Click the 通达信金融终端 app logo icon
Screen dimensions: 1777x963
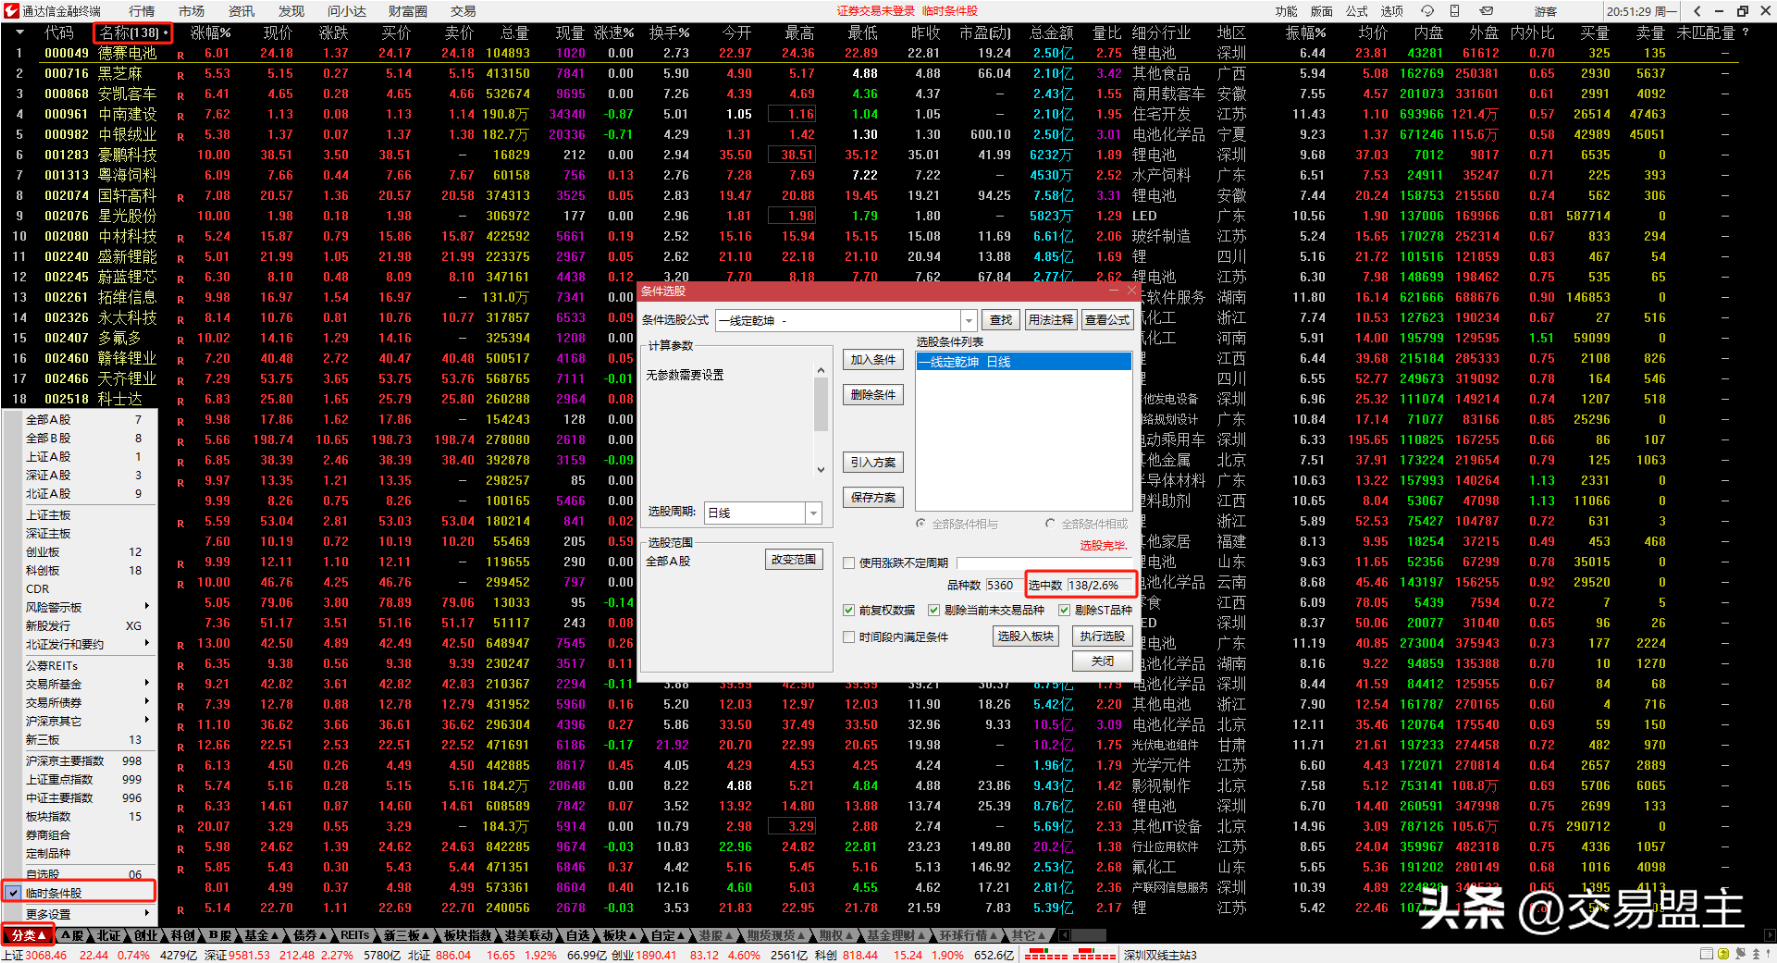tap(11, 11)
